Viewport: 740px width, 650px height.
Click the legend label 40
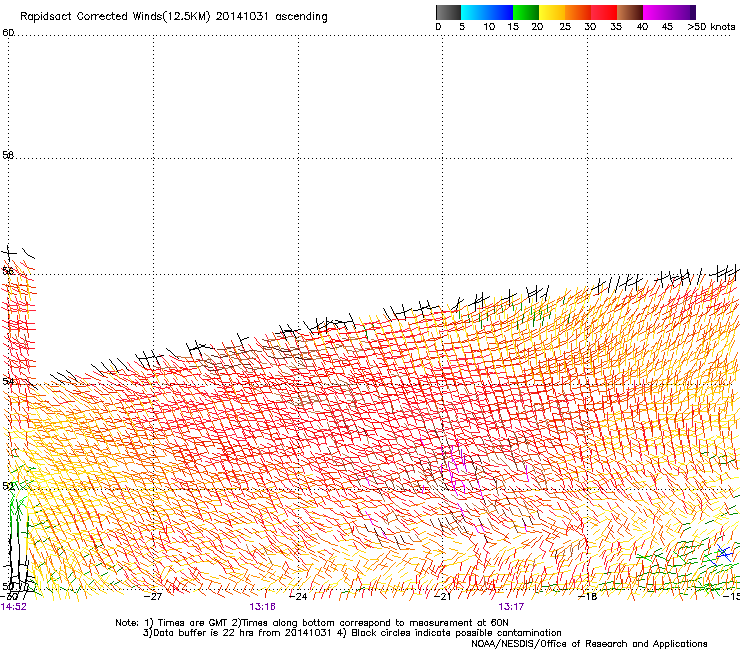click(x=642, y=27)
